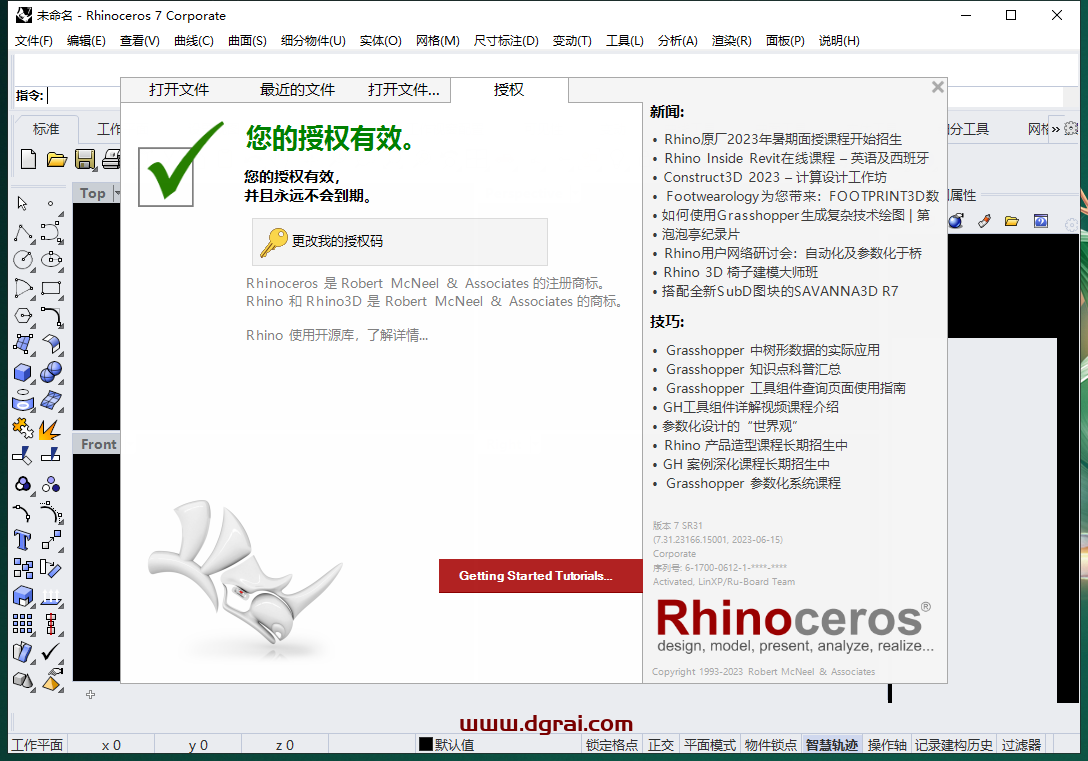This screenshot has width=1088, height=761.
Task: Click the 工作平面 coordinate system status entry
Action: tap(37, 744)
